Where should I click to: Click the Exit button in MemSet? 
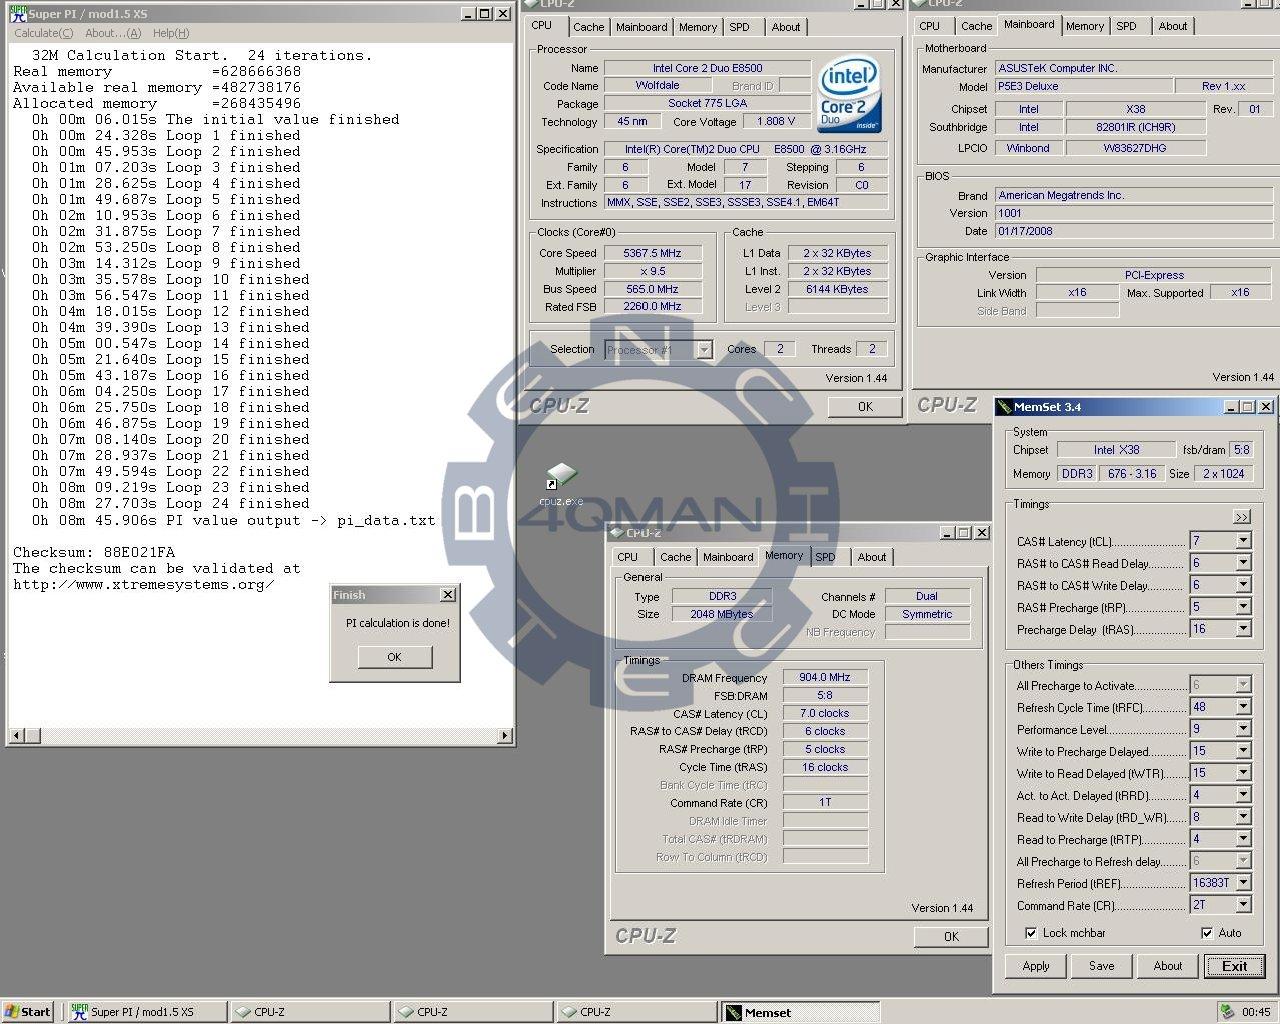pos(1234,966)
